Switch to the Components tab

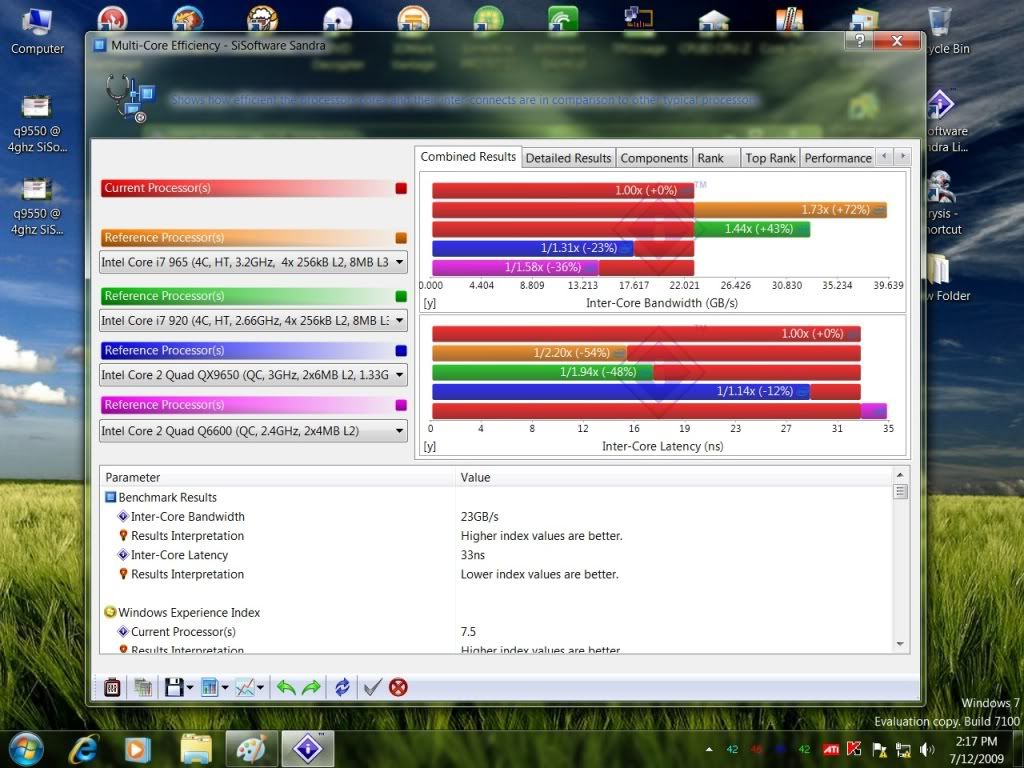coord(654,158)
